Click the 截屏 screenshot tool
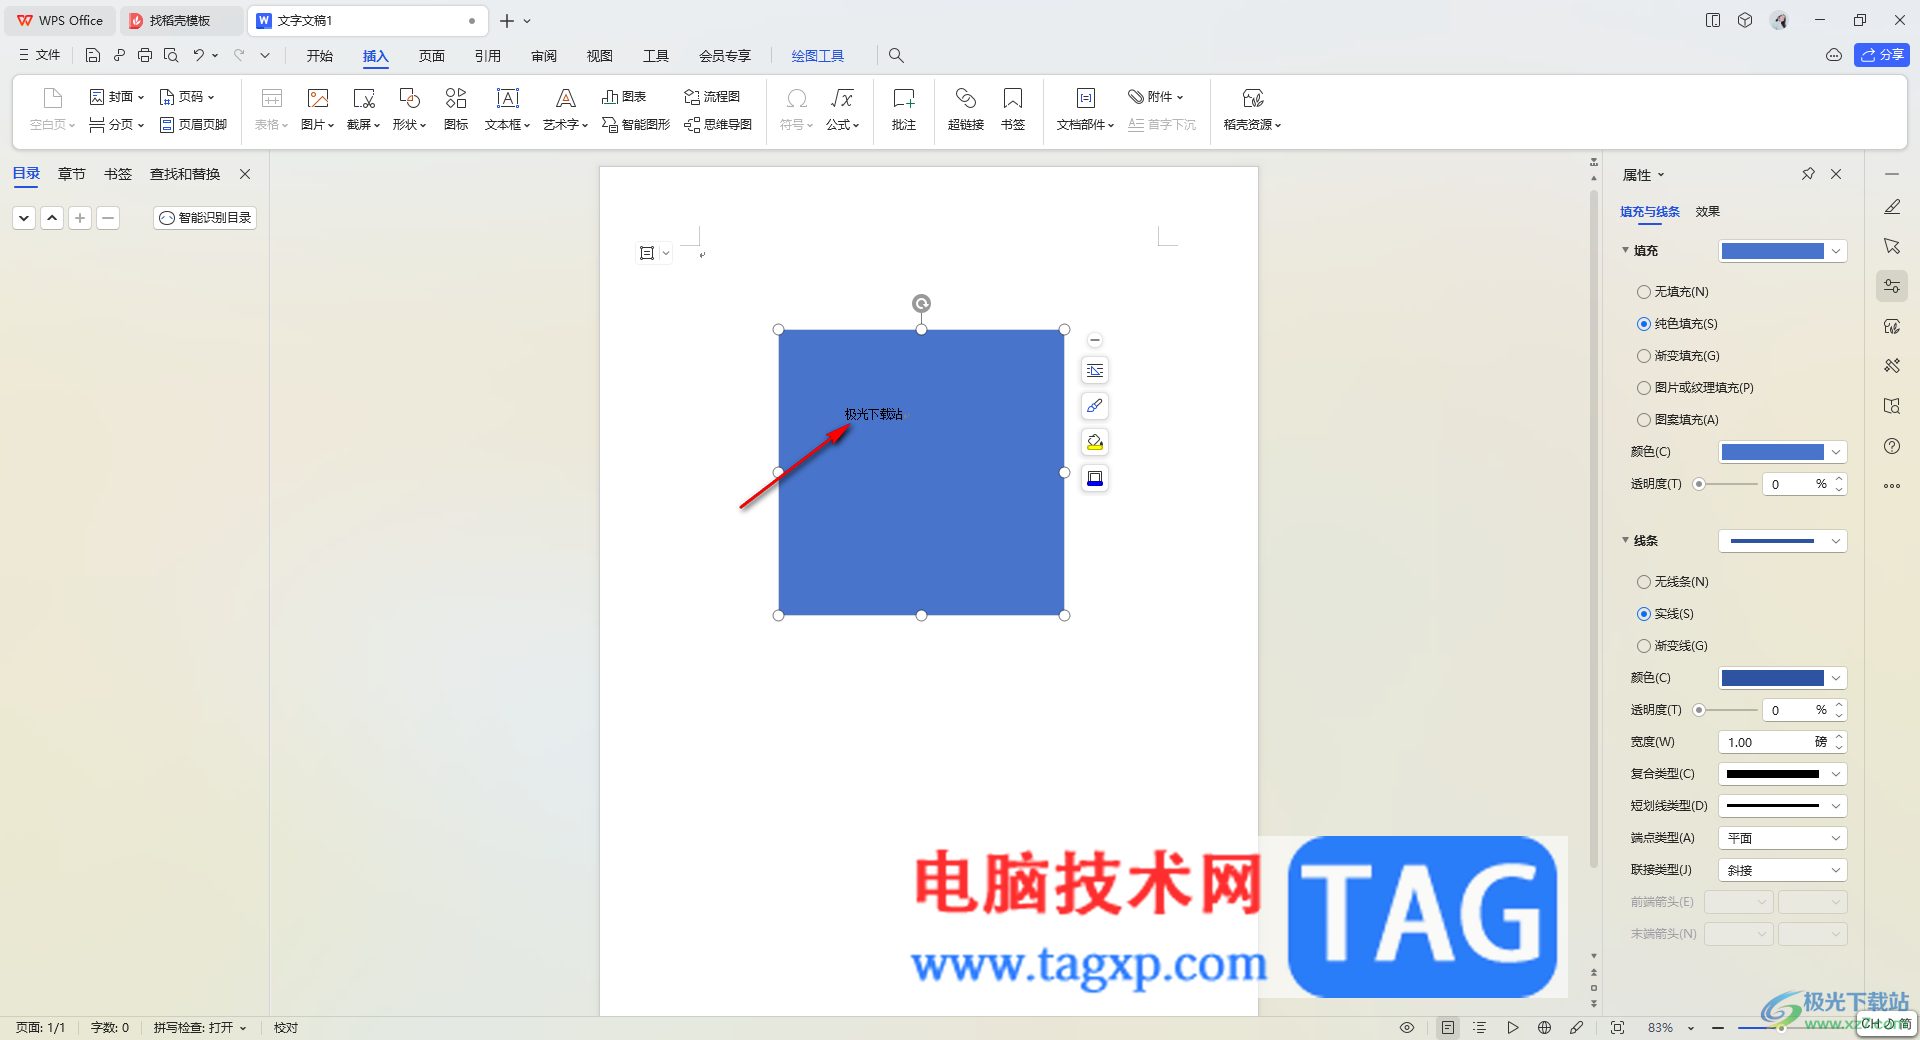 coord(363,110)
